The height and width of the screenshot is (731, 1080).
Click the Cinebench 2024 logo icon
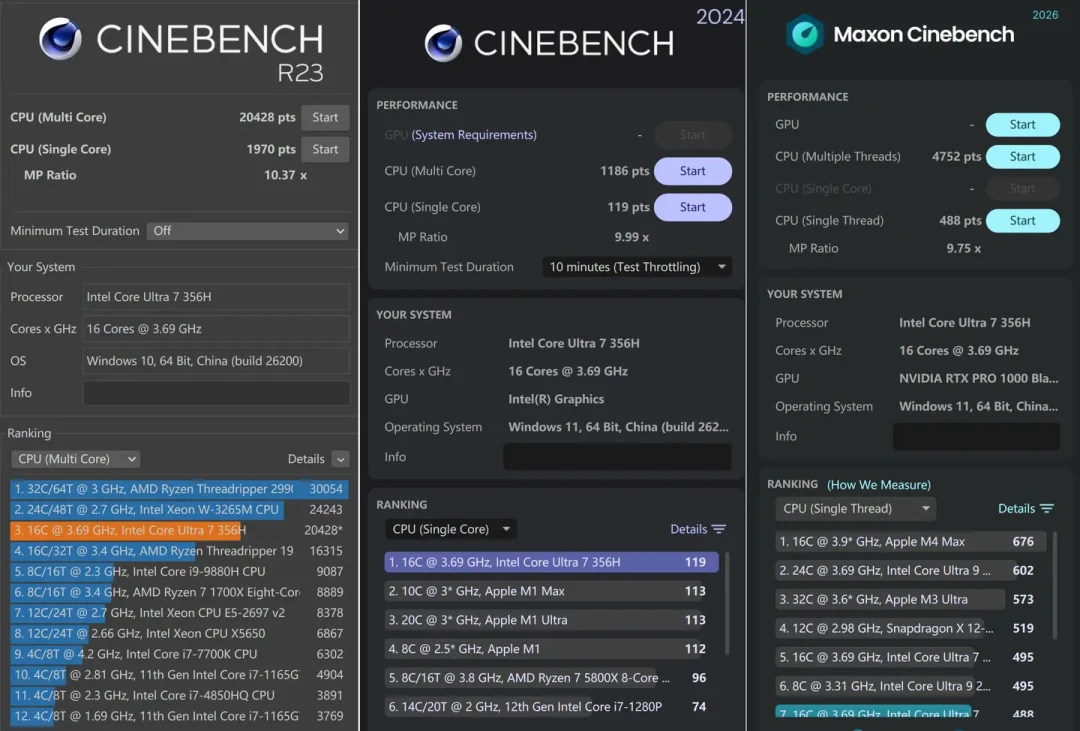click(x=443, y=43)
